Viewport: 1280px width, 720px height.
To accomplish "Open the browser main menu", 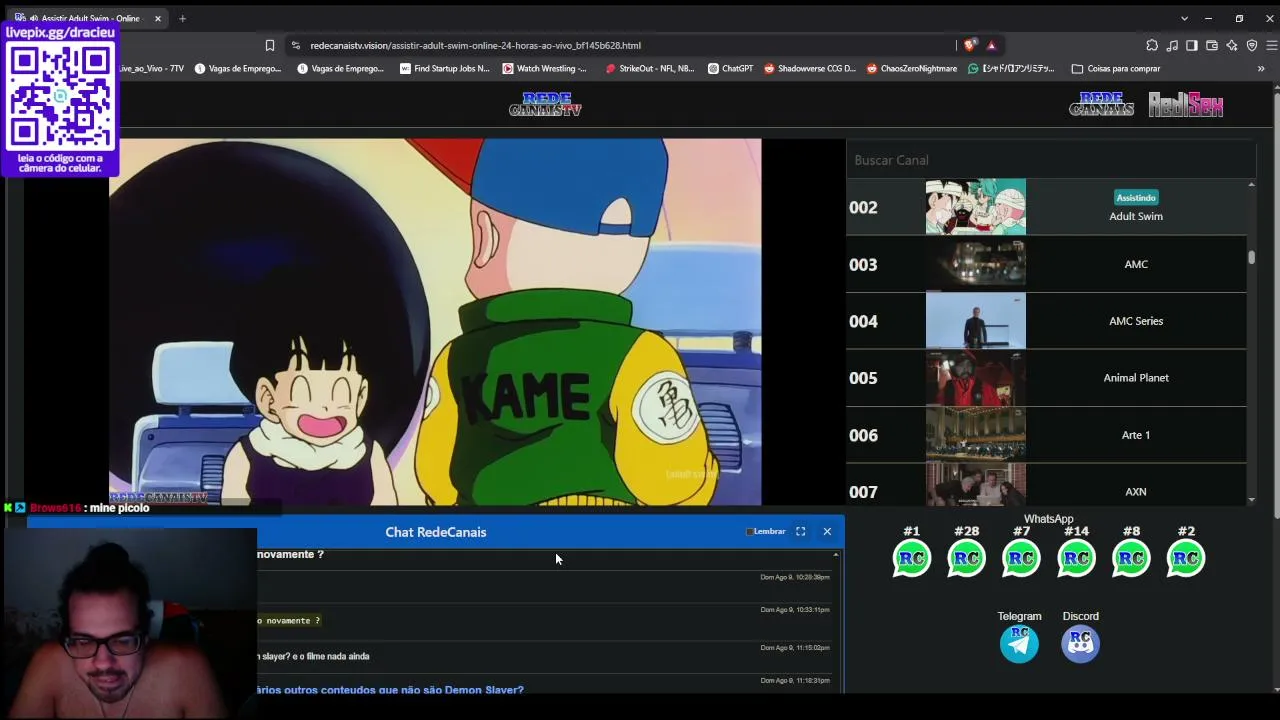I will tap(1272, 45).
